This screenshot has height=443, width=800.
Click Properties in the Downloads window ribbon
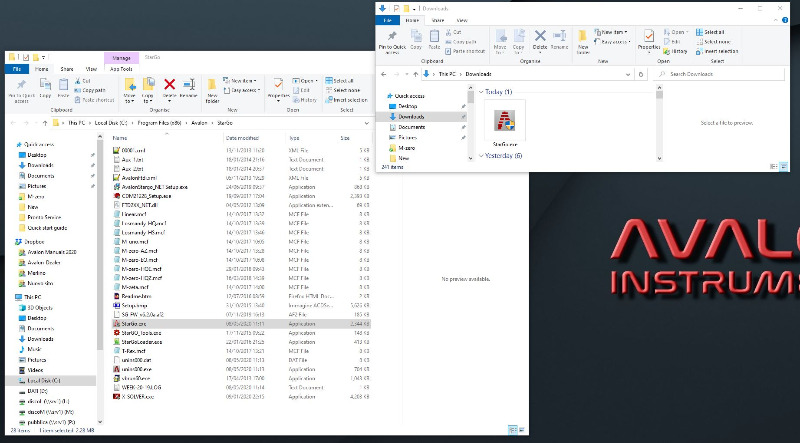pyautogui.click(x=649, y=40)
